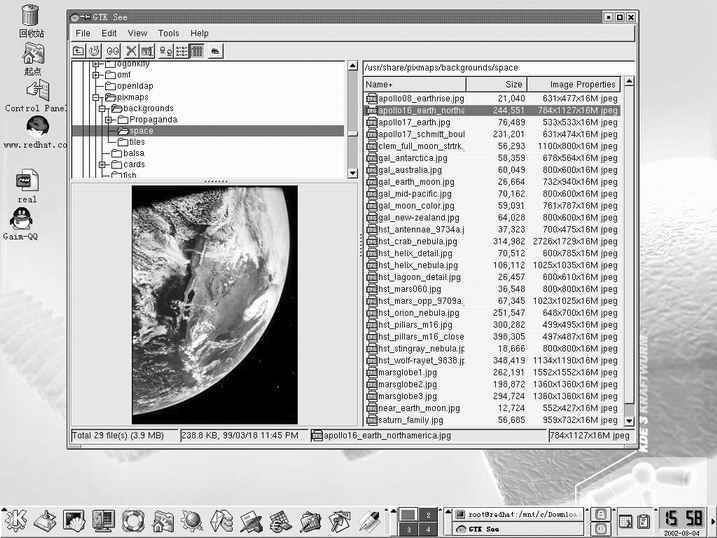Click the go up directory toolbar icon
The width and height of the screenshot is (717, 538).
(x=79, y=51)
